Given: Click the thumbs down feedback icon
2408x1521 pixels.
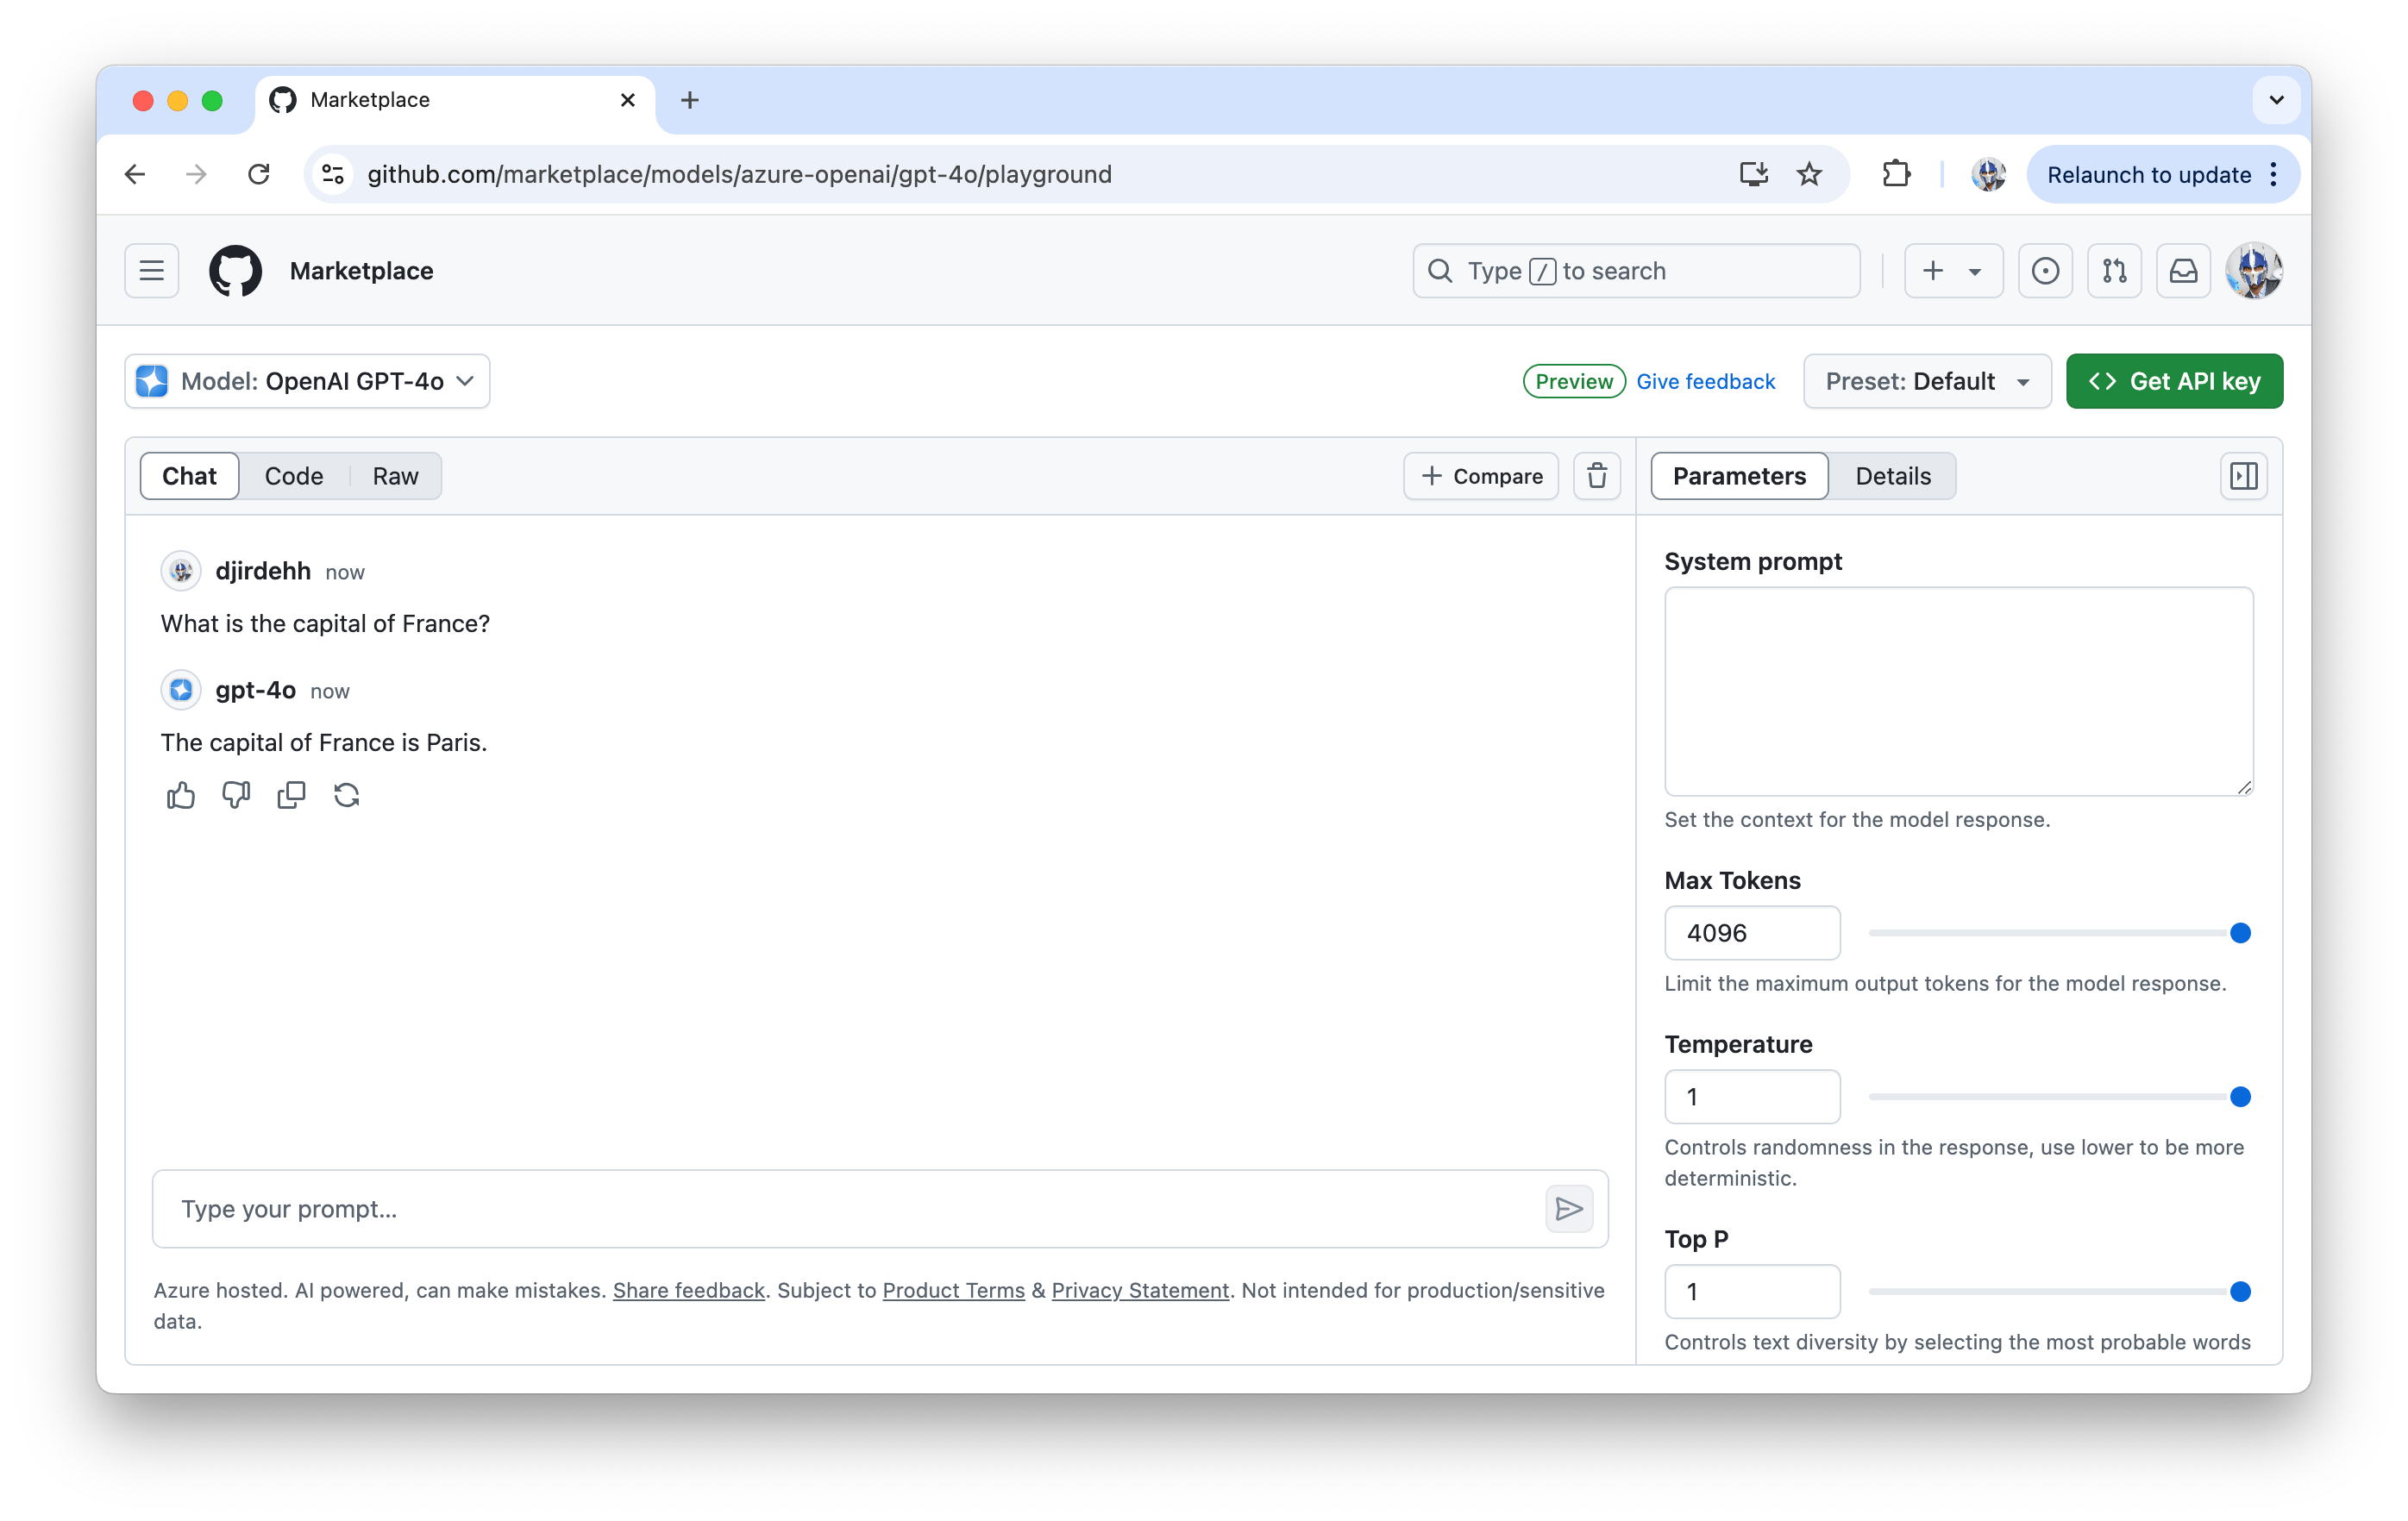Looking at the screenshot, I should coord(233,796).
